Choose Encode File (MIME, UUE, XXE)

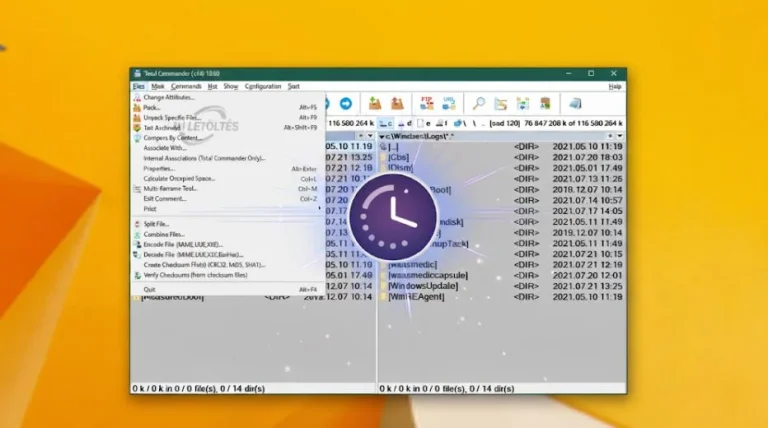[227, 244]
